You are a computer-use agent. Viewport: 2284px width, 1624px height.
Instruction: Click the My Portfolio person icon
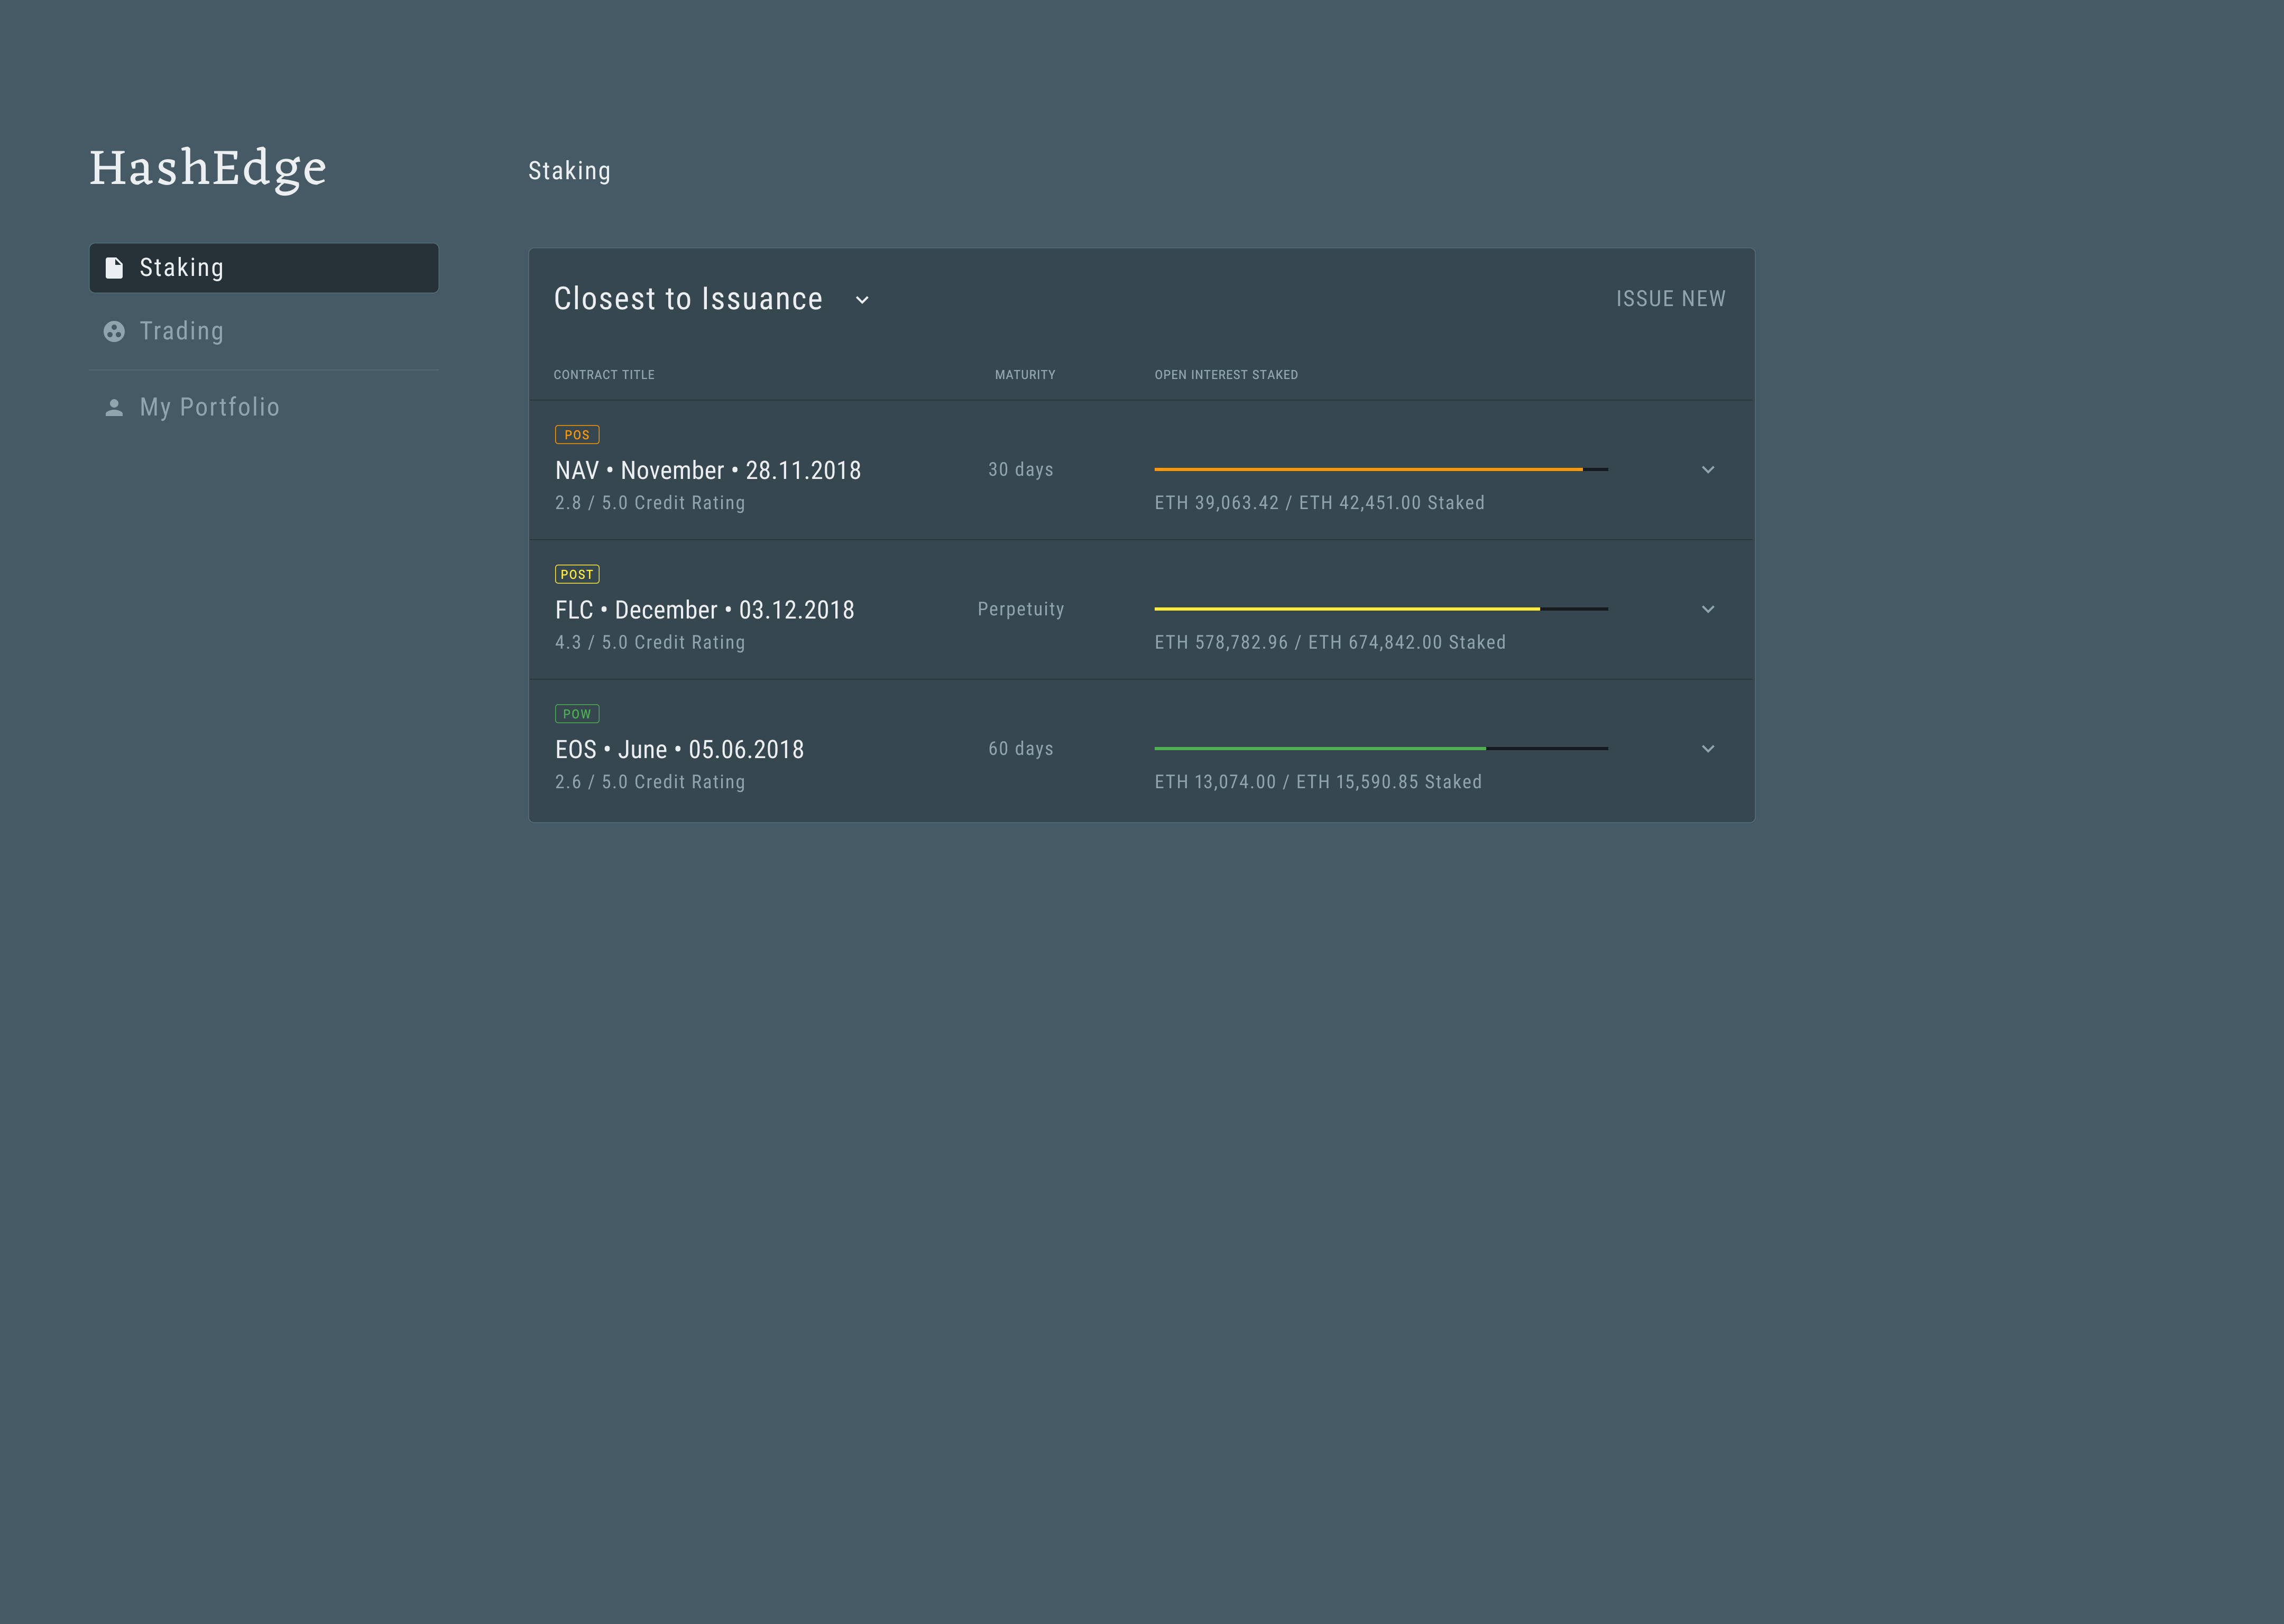114,407
